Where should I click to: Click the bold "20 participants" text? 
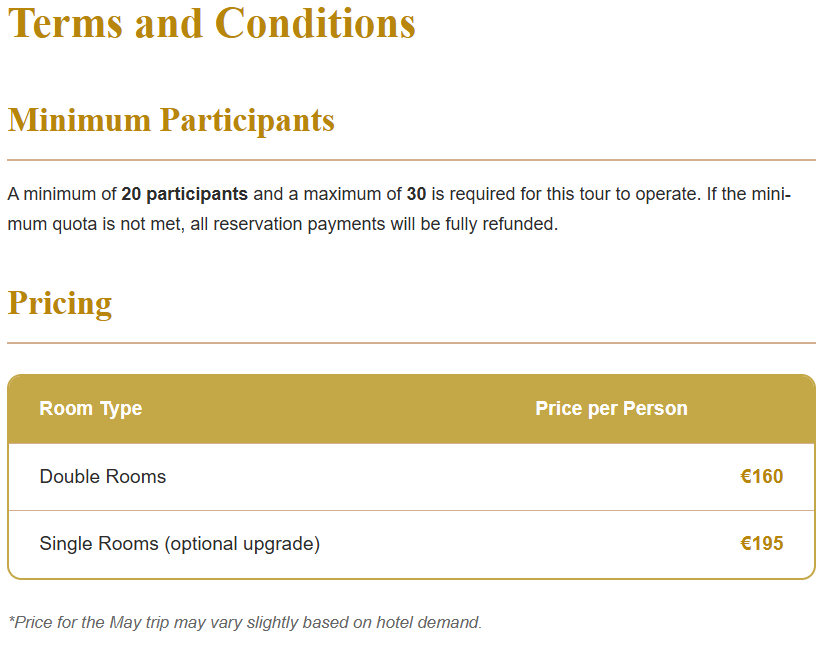(x=184, y=194)
